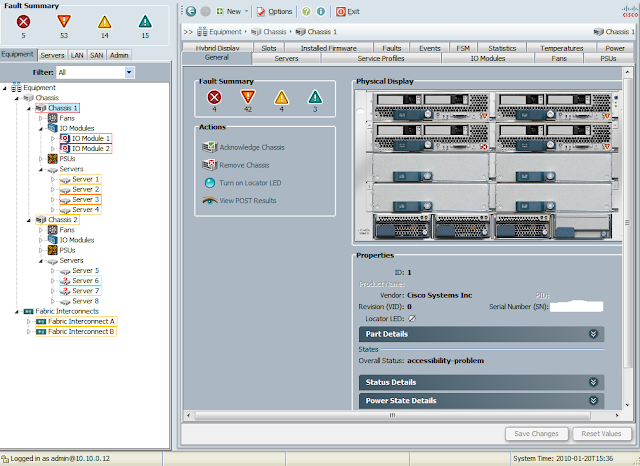This screenshot has width=640, height=466.
Task: Open the Help question mark icon
Action: point(306,11)
